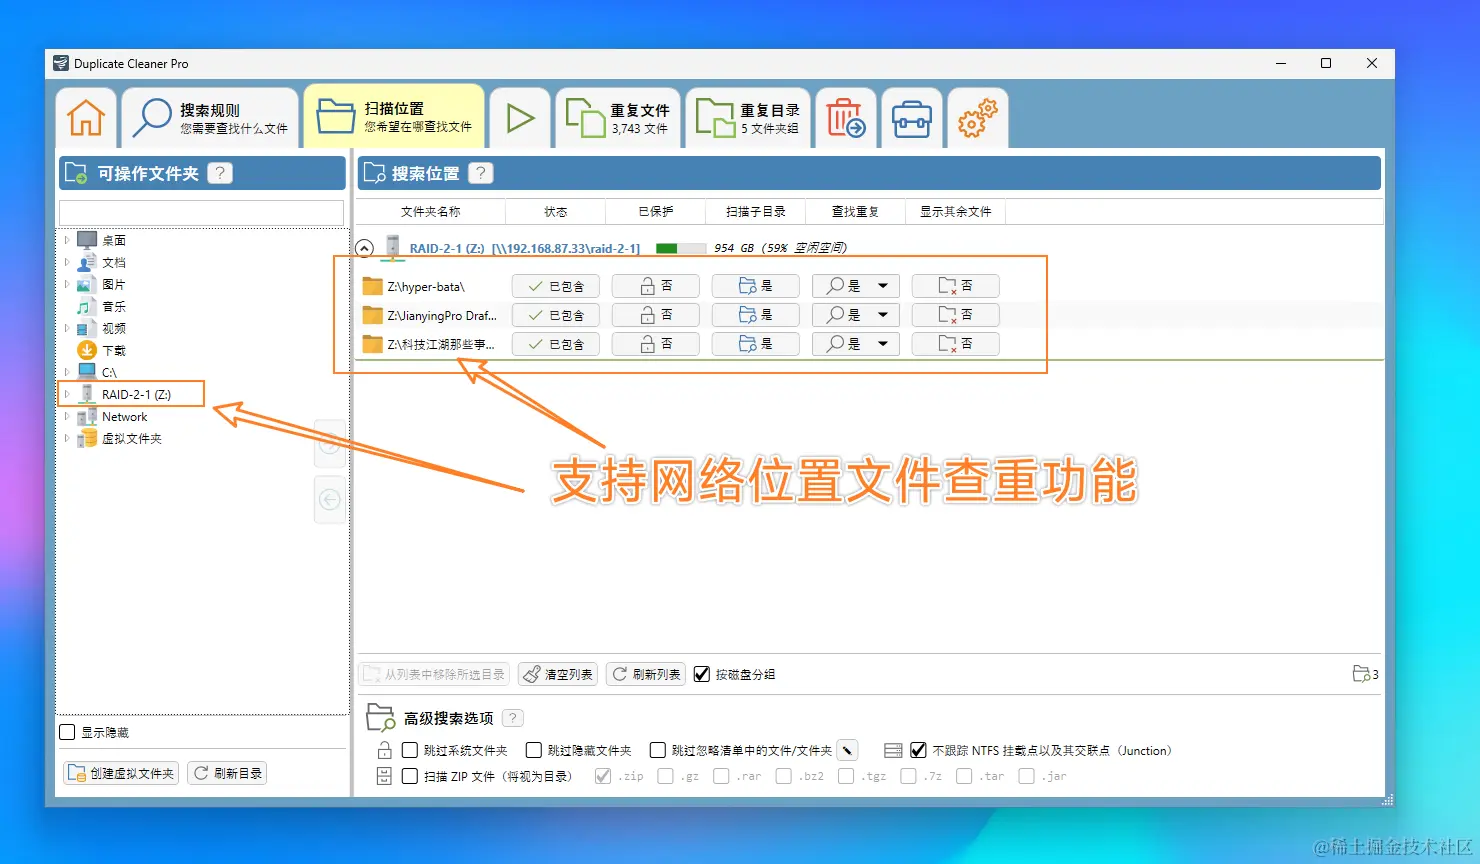Toggle scan subfolders for 科技江湖那些事 row
The height and width of the screenshot is (864, 1480).
[755, 344]
